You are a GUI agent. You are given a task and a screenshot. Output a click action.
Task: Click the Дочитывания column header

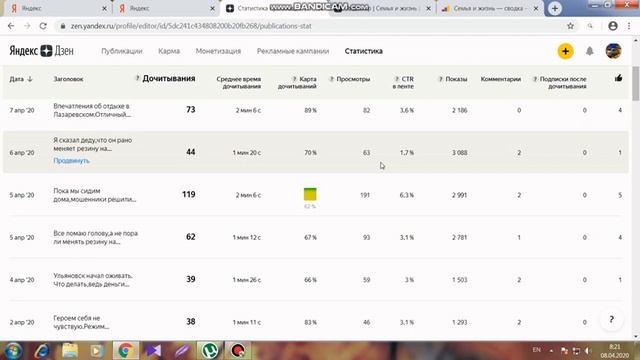(x=169, y=78)
